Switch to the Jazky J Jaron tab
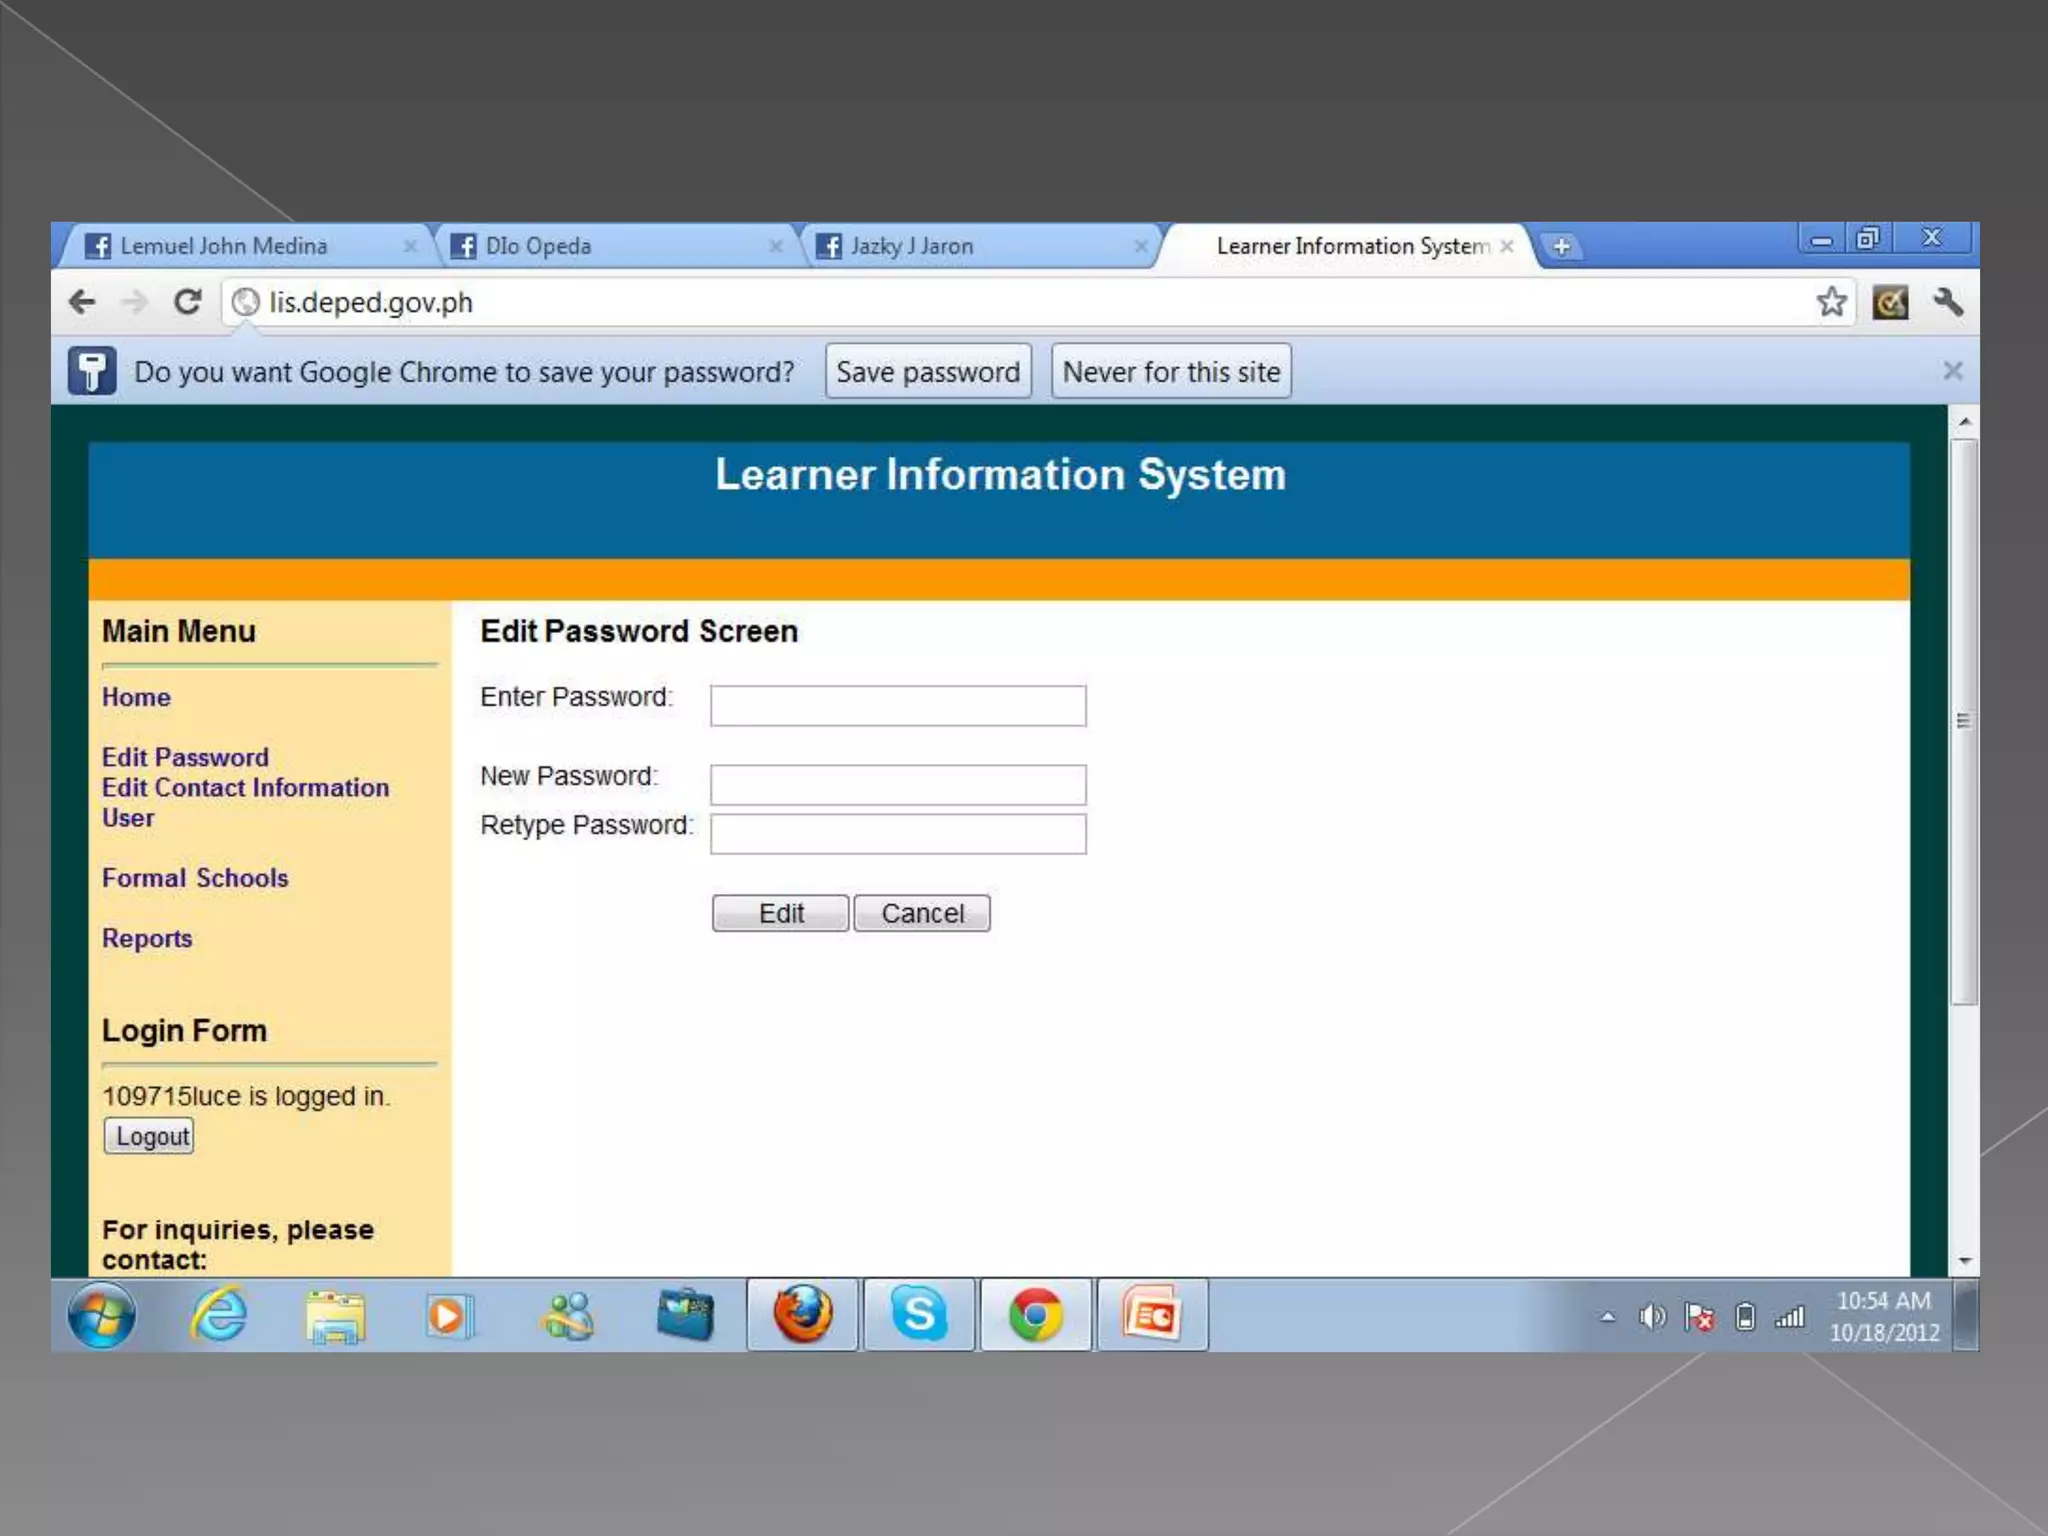Screen dimensions: 2048x1536 (x=978, y=246)
